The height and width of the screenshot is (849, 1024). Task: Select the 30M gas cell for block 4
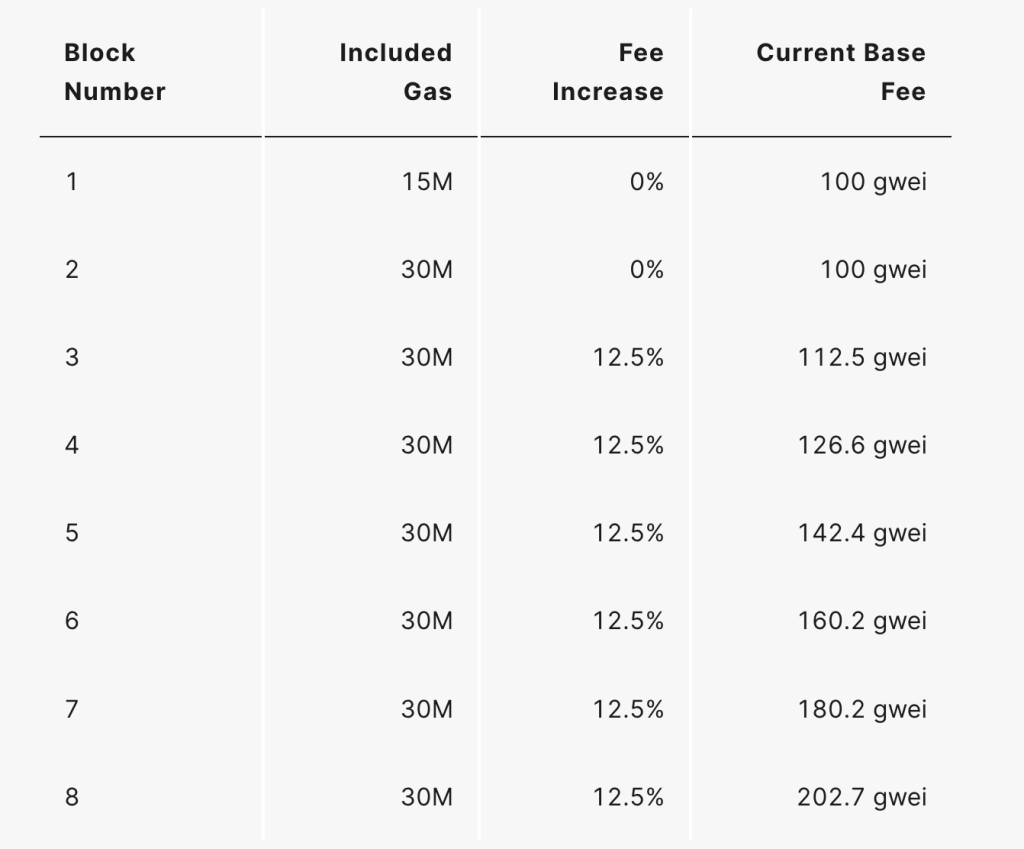click(x=427, y=445)
